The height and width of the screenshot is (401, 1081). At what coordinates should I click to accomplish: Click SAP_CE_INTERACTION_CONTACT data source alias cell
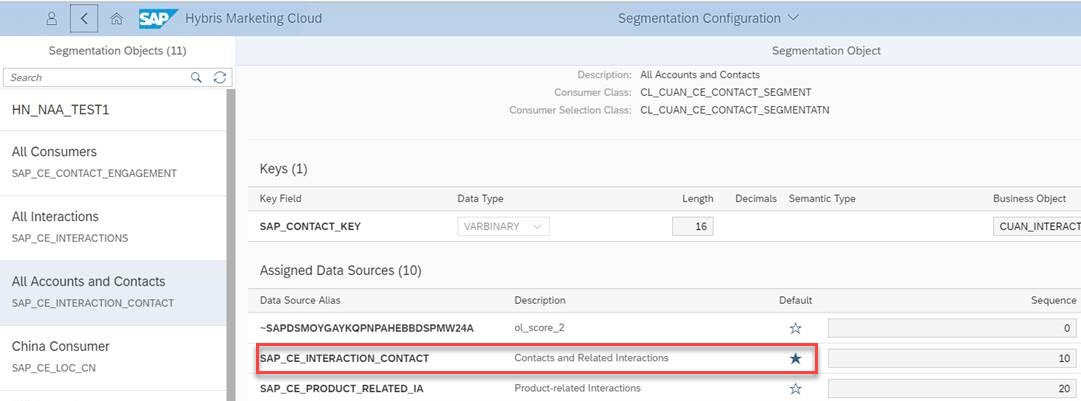click(x=344, y=358)
